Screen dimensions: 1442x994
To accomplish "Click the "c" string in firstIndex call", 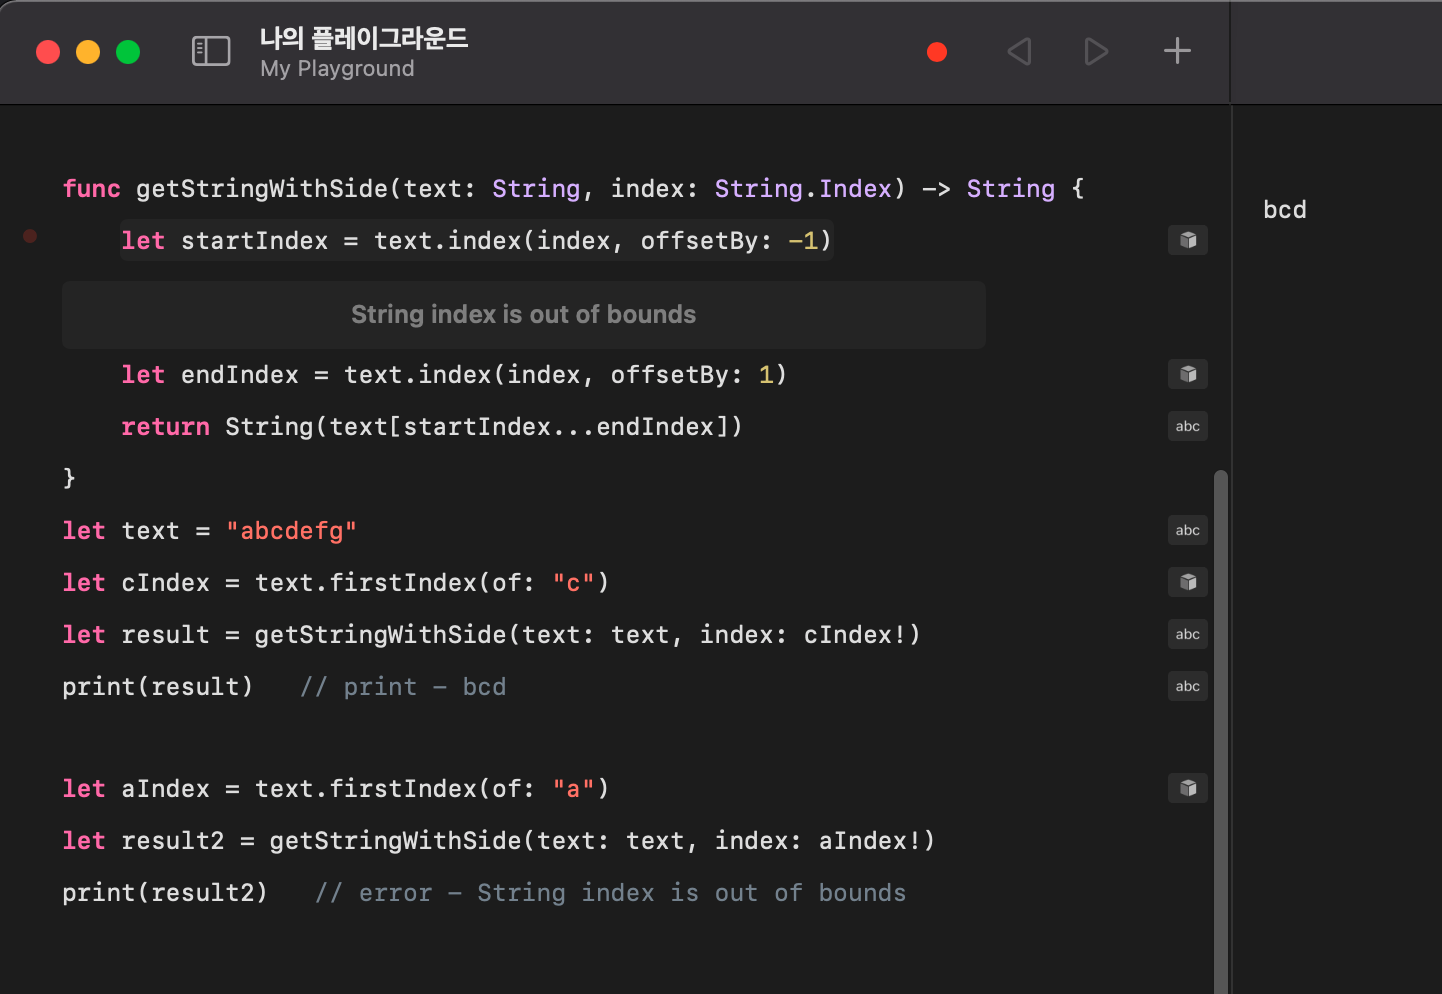I will click(574, 583).
